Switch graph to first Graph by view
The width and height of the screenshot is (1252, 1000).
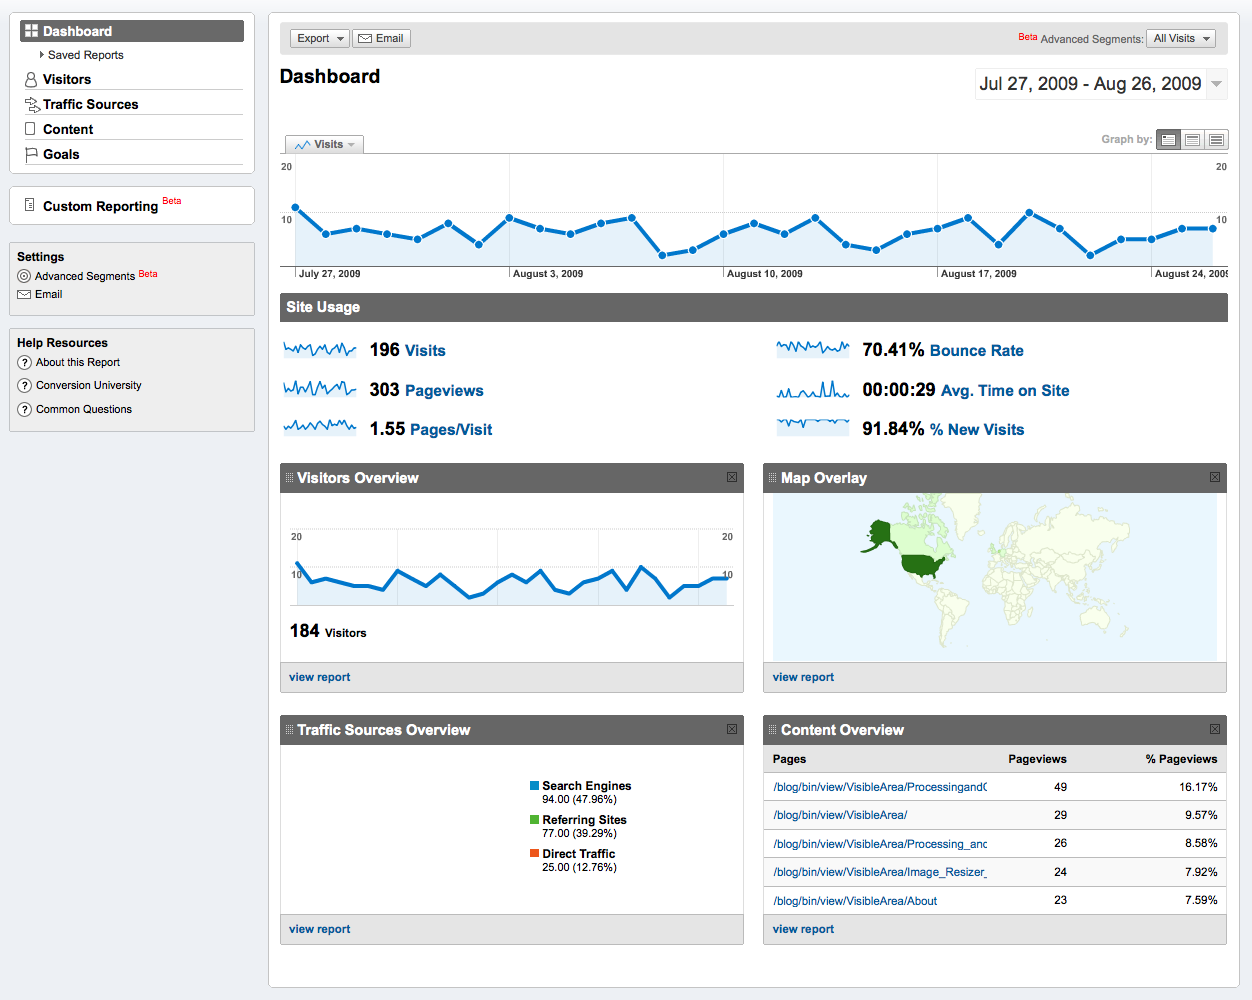[1168, 140]
